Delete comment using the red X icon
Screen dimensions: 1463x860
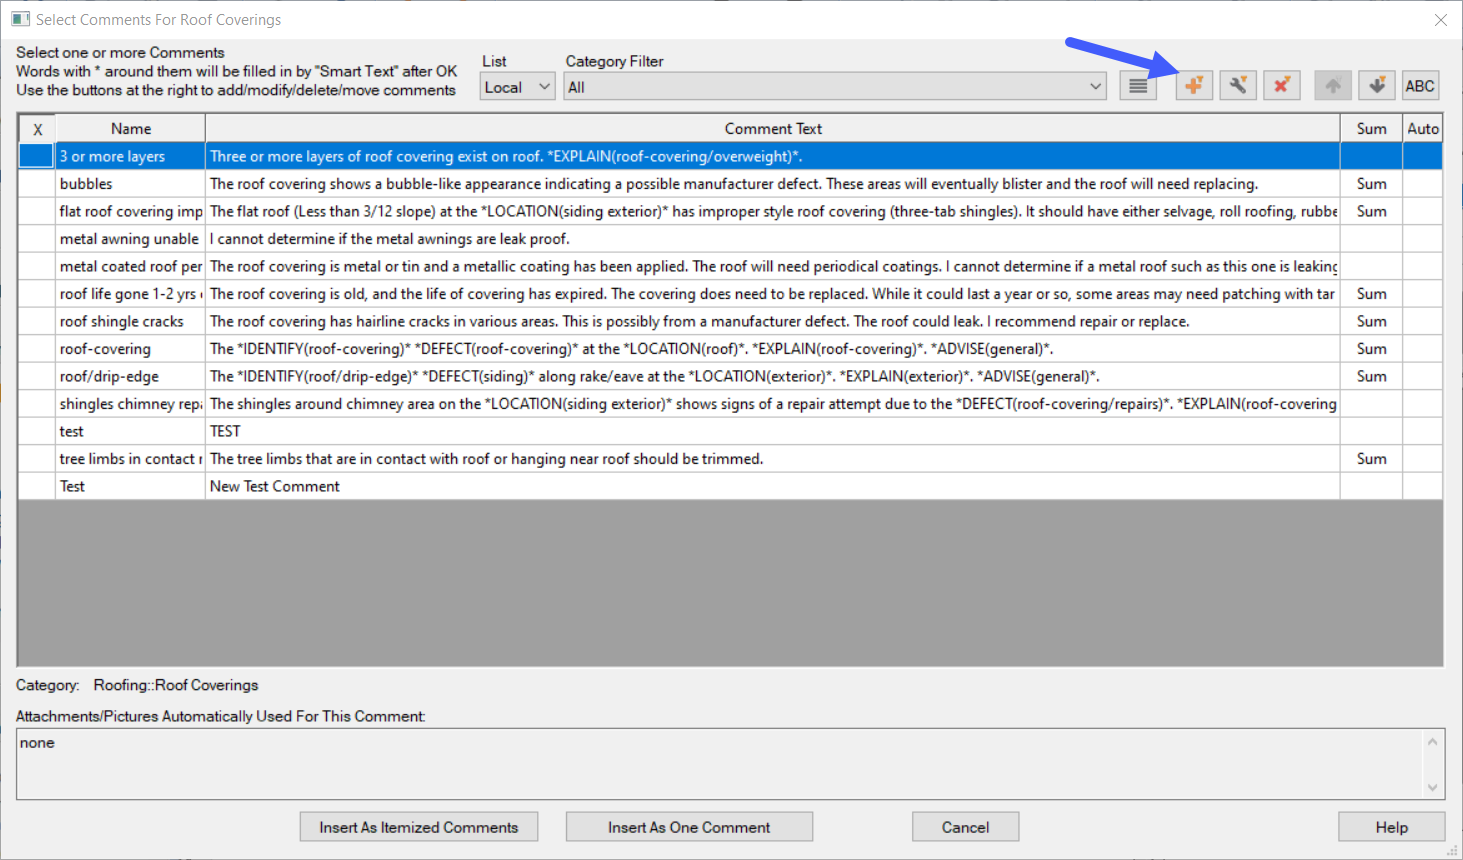click(x=1281, y=86)
